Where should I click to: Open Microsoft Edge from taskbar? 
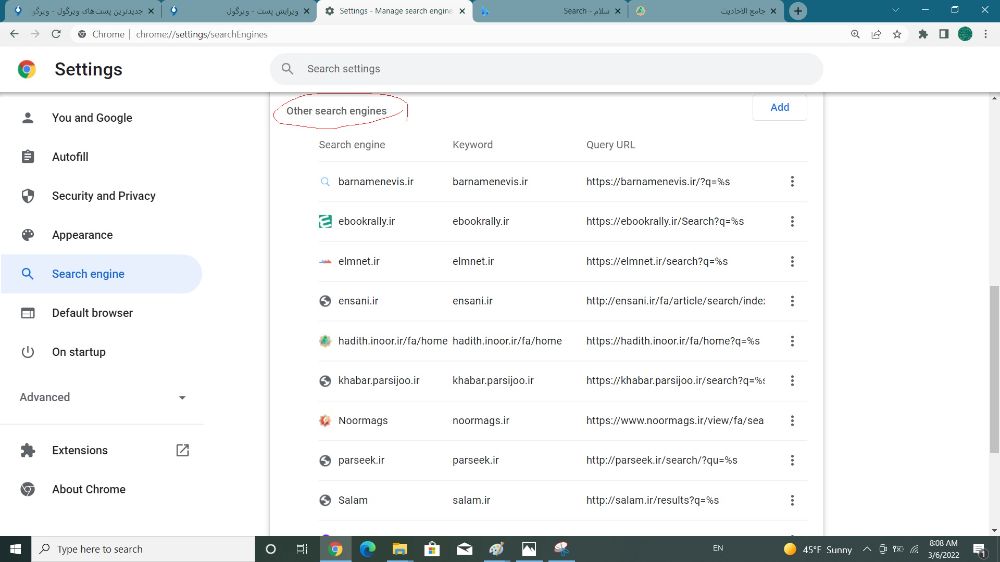coord(367,549)
